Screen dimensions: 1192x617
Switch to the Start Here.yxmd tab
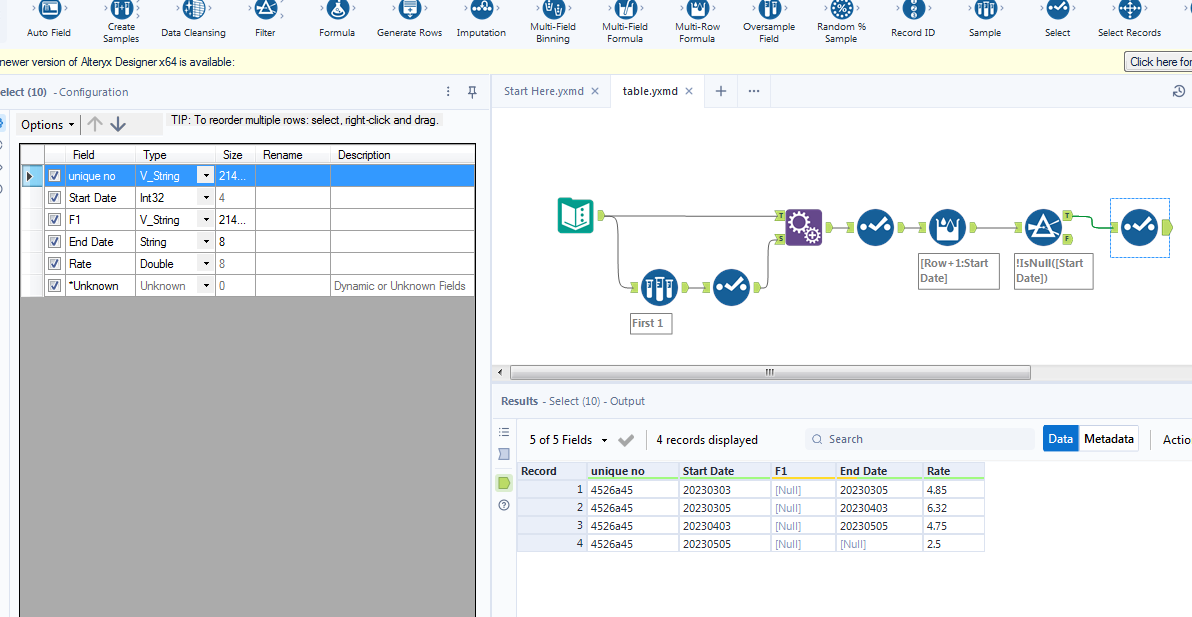tap(543, 91)
